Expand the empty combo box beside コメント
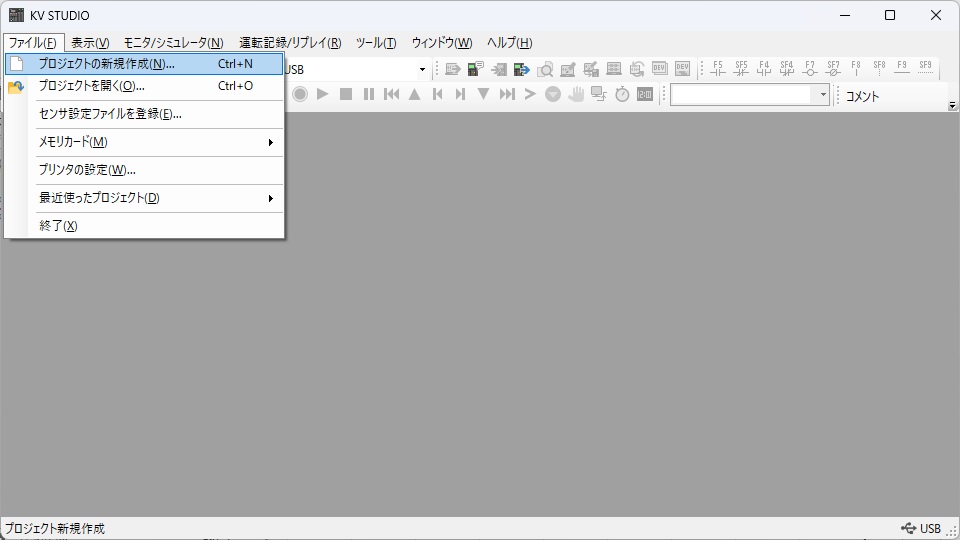The height and width of the screenshot is (540, 960). (x=824, y=94)
